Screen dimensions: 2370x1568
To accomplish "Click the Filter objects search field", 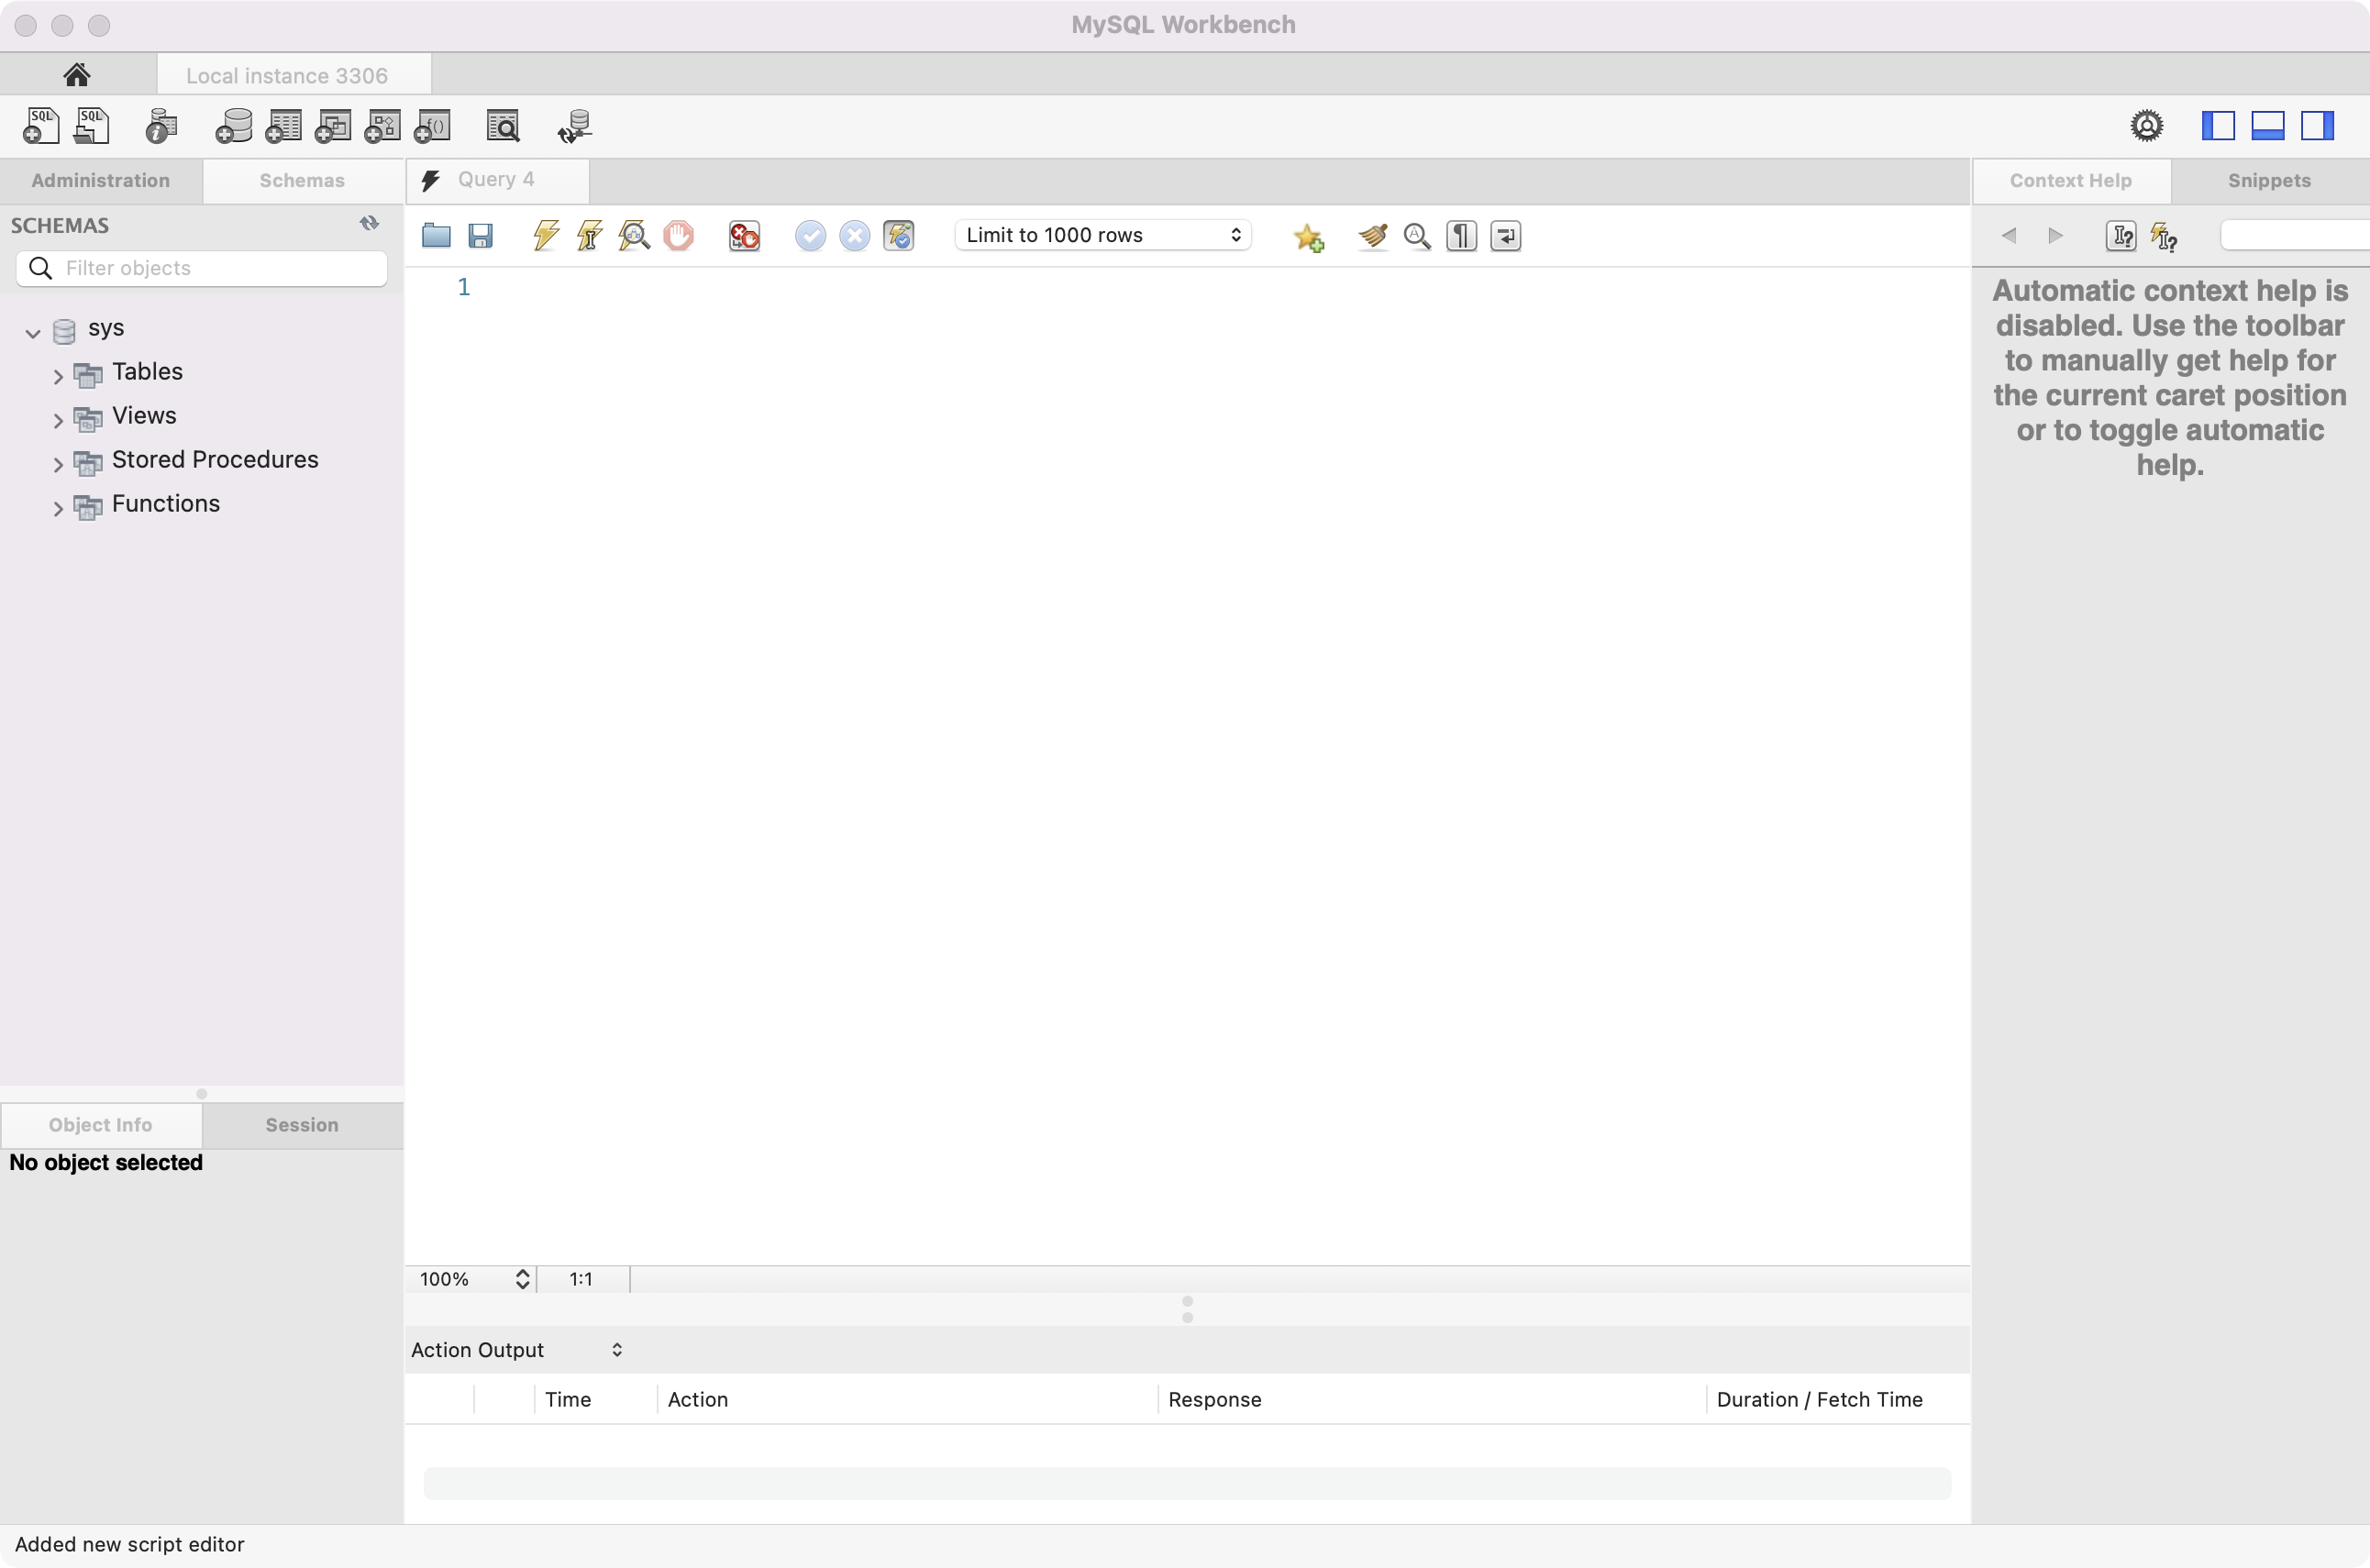I will pos(220,268).
